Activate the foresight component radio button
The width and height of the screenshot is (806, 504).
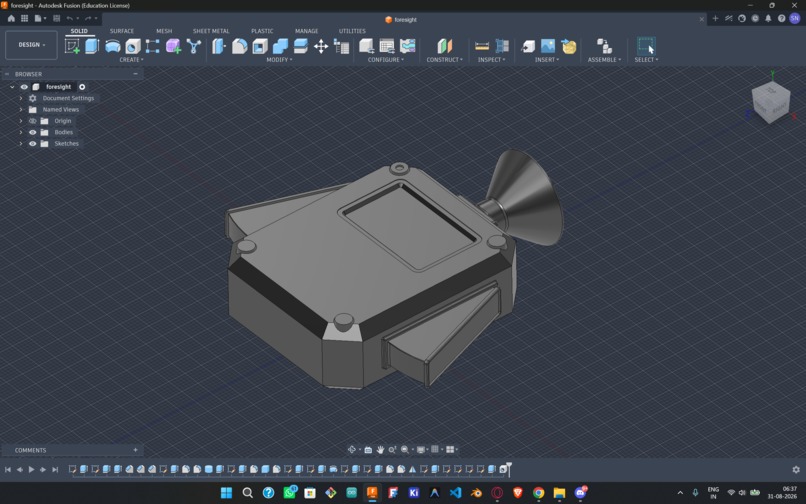pyautogui.click(x=82, y=87)
